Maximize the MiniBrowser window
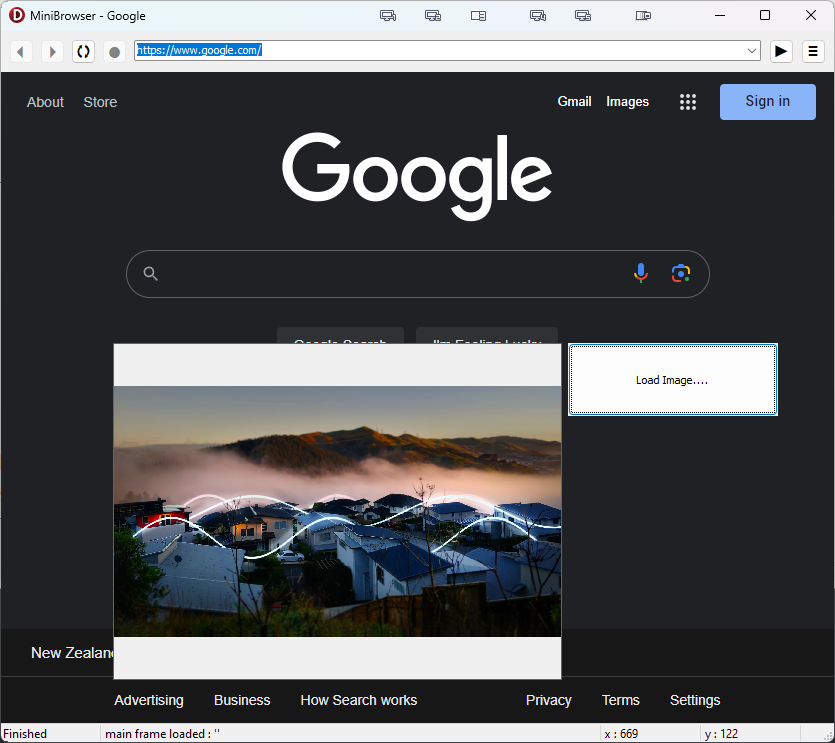Screen dimensions: 835x743 pyautogui.click(x=765, y=15)
